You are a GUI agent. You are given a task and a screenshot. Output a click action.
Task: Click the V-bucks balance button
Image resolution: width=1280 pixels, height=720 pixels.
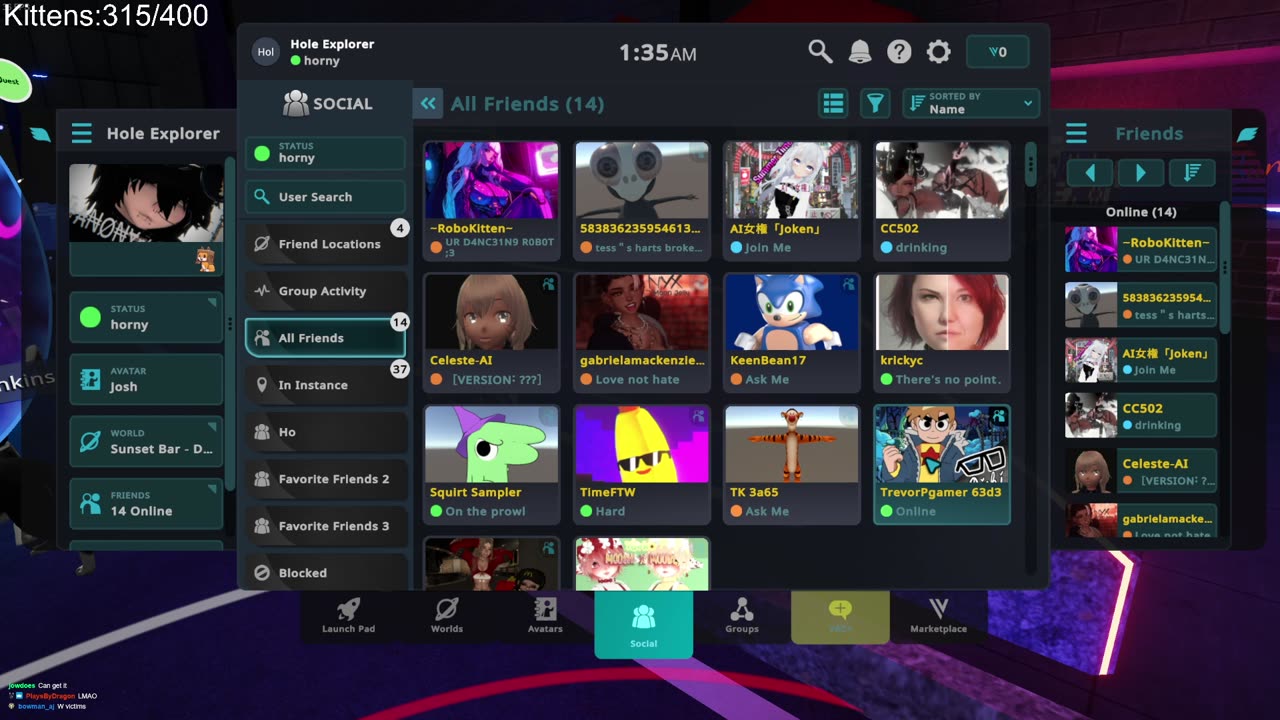tap(997, 52)
